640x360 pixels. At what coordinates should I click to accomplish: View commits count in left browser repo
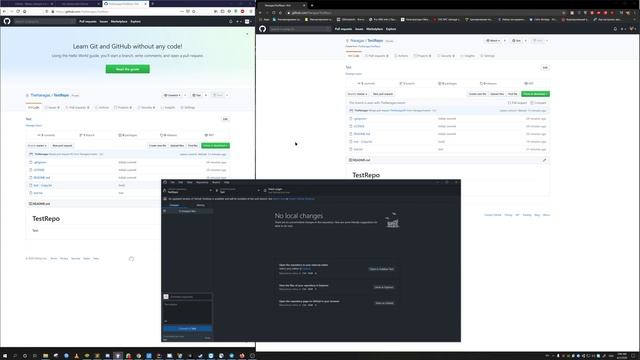[x=46, y=135]
